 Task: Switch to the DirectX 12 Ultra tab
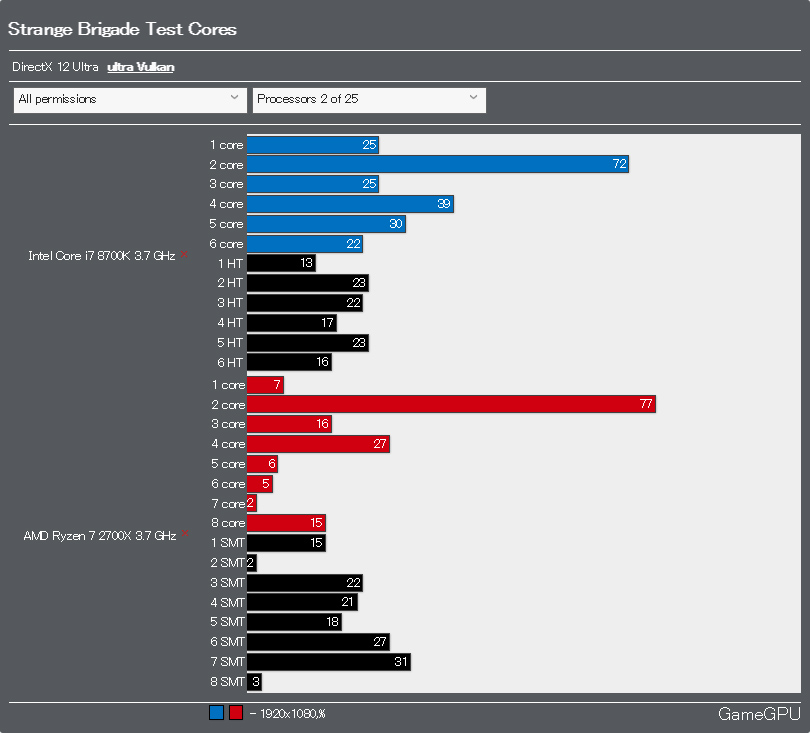(55, 67)
